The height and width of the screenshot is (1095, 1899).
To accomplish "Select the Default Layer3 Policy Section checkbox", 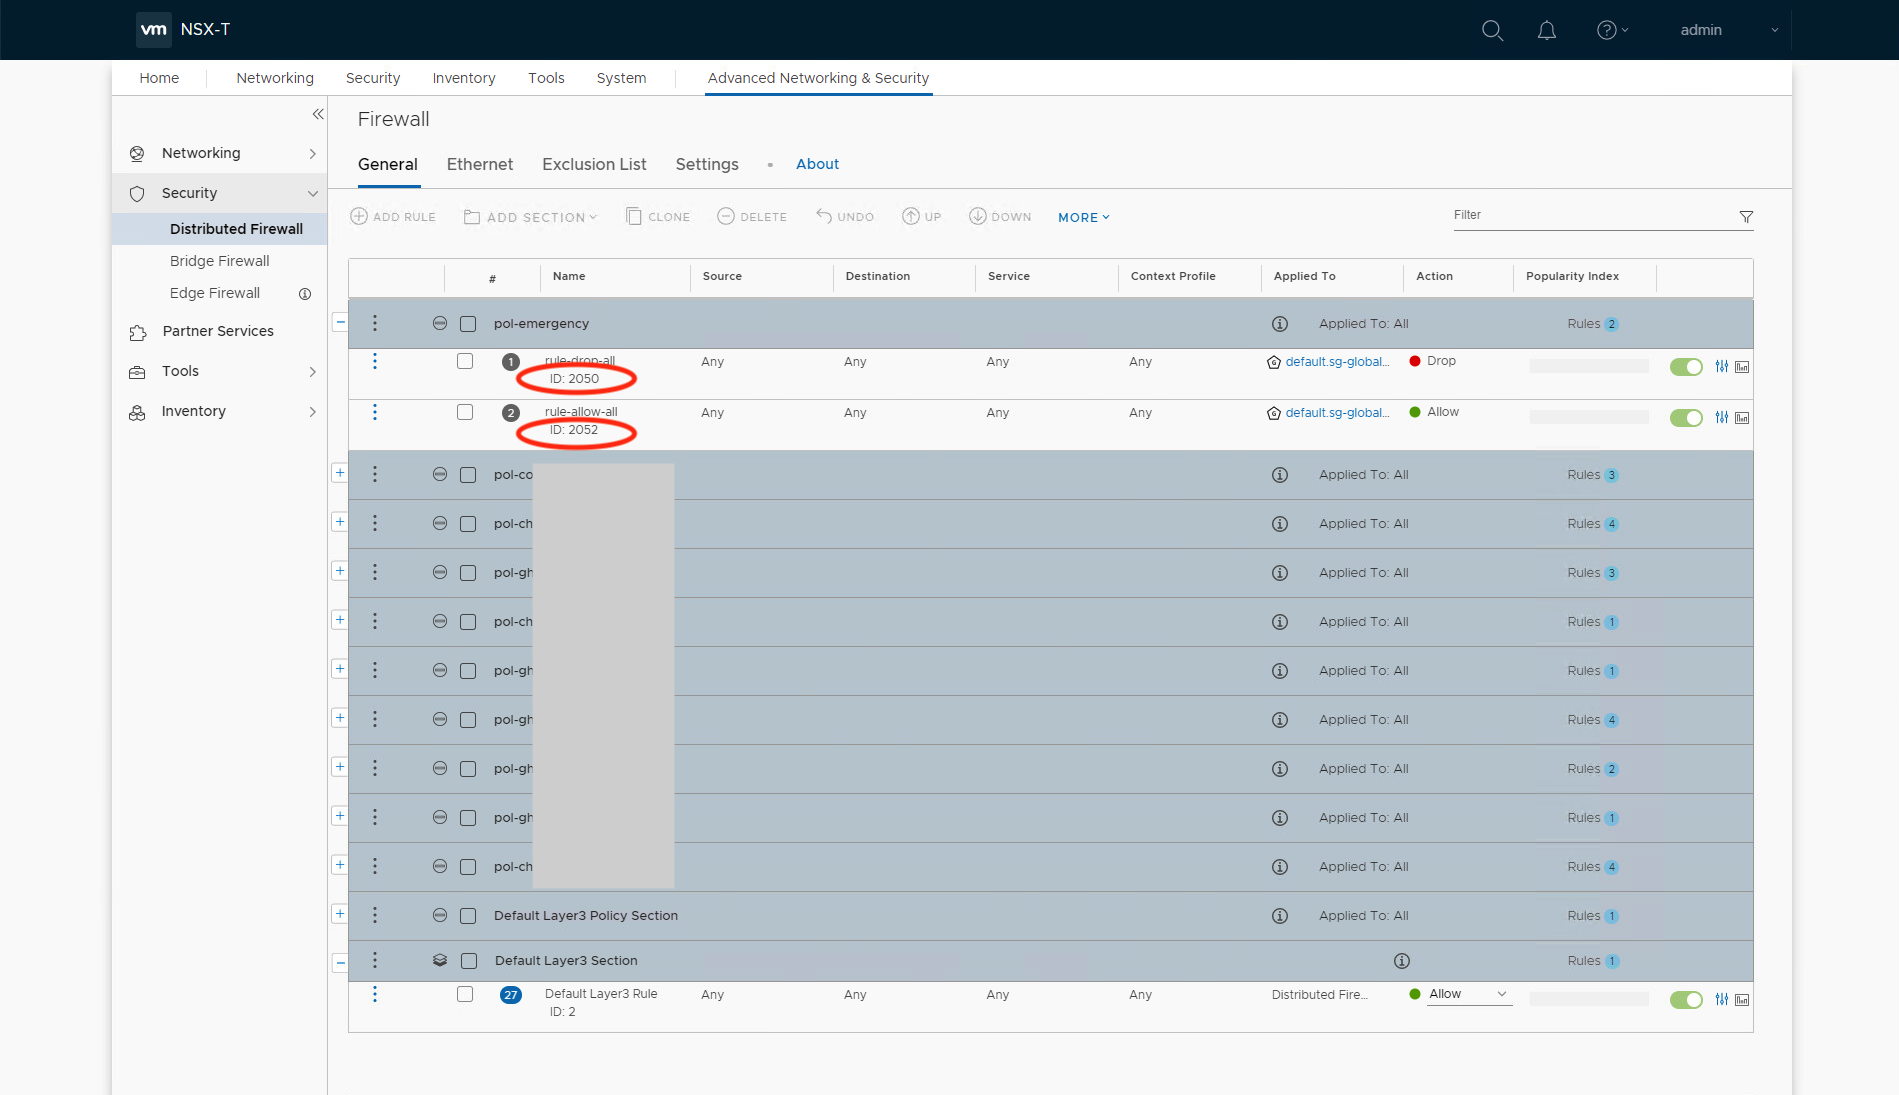I will point(468,916).
